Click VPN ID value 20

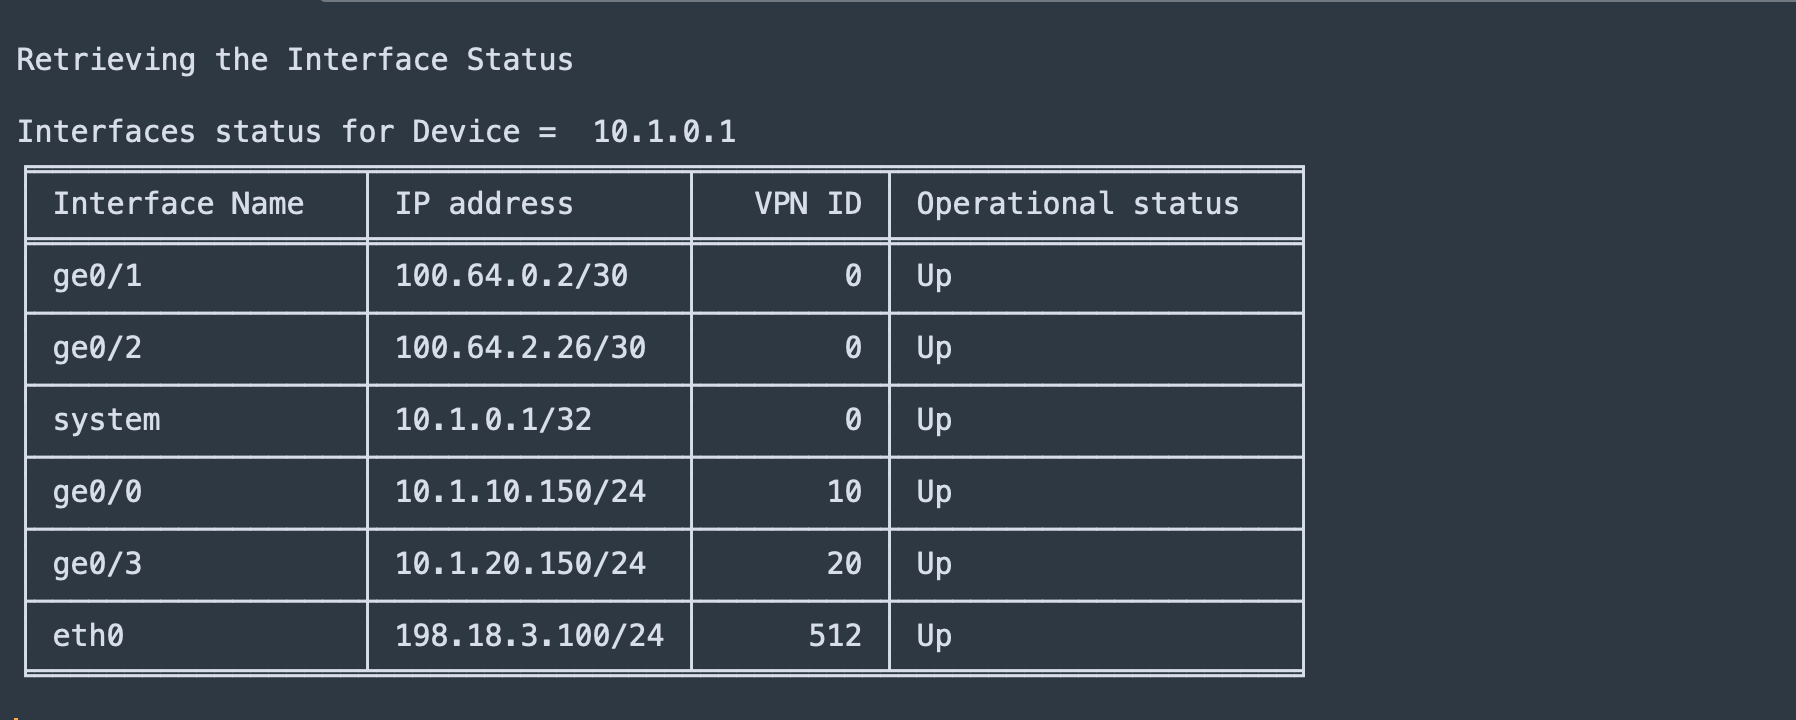(x=844, y=564)
